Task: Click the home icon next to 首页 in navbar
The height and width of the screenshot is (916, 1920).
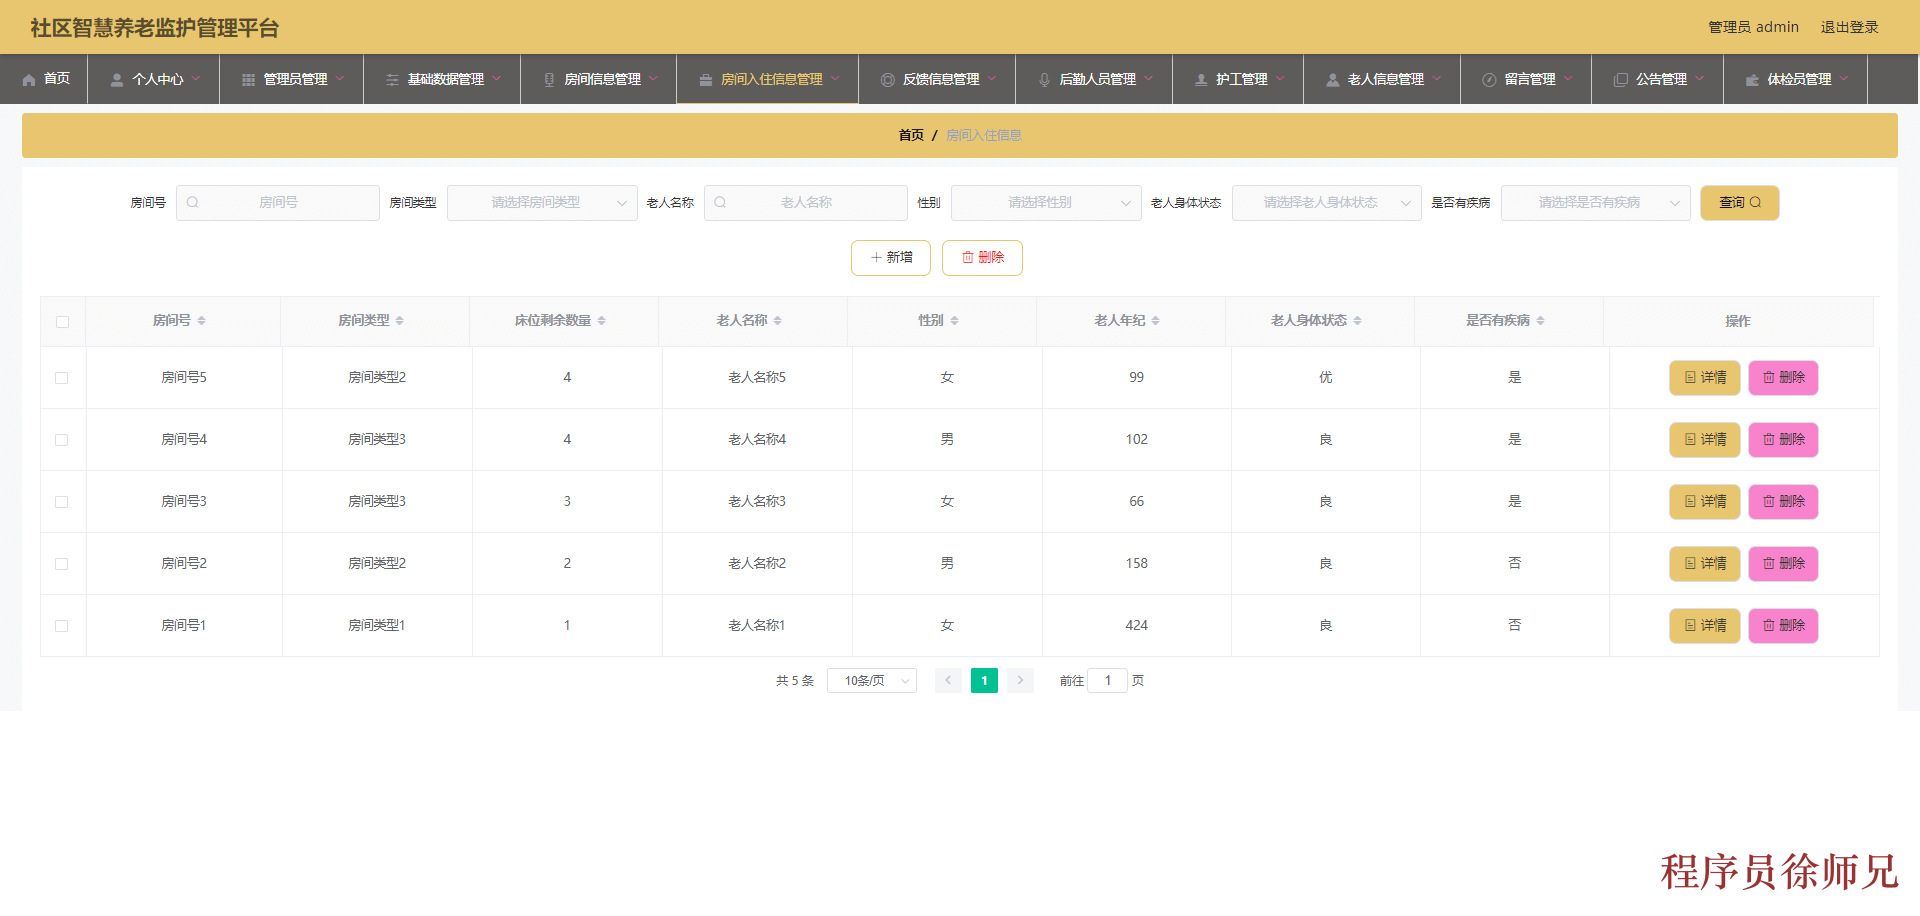Action: tap(31, 79)
